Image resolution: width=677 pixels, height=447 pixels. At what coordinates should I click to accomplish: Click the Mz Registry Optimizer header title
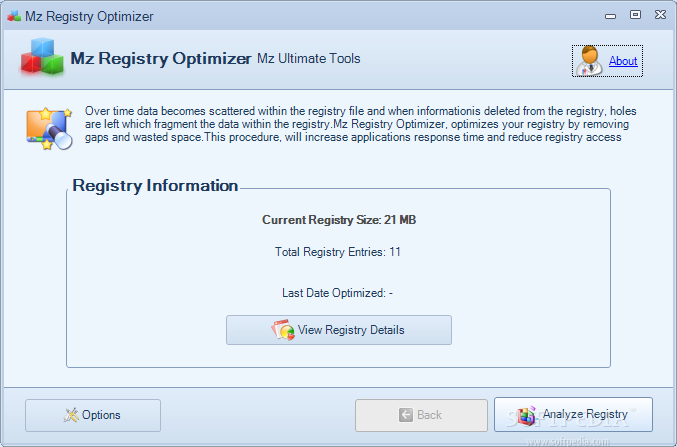click(x=161, y=58)
